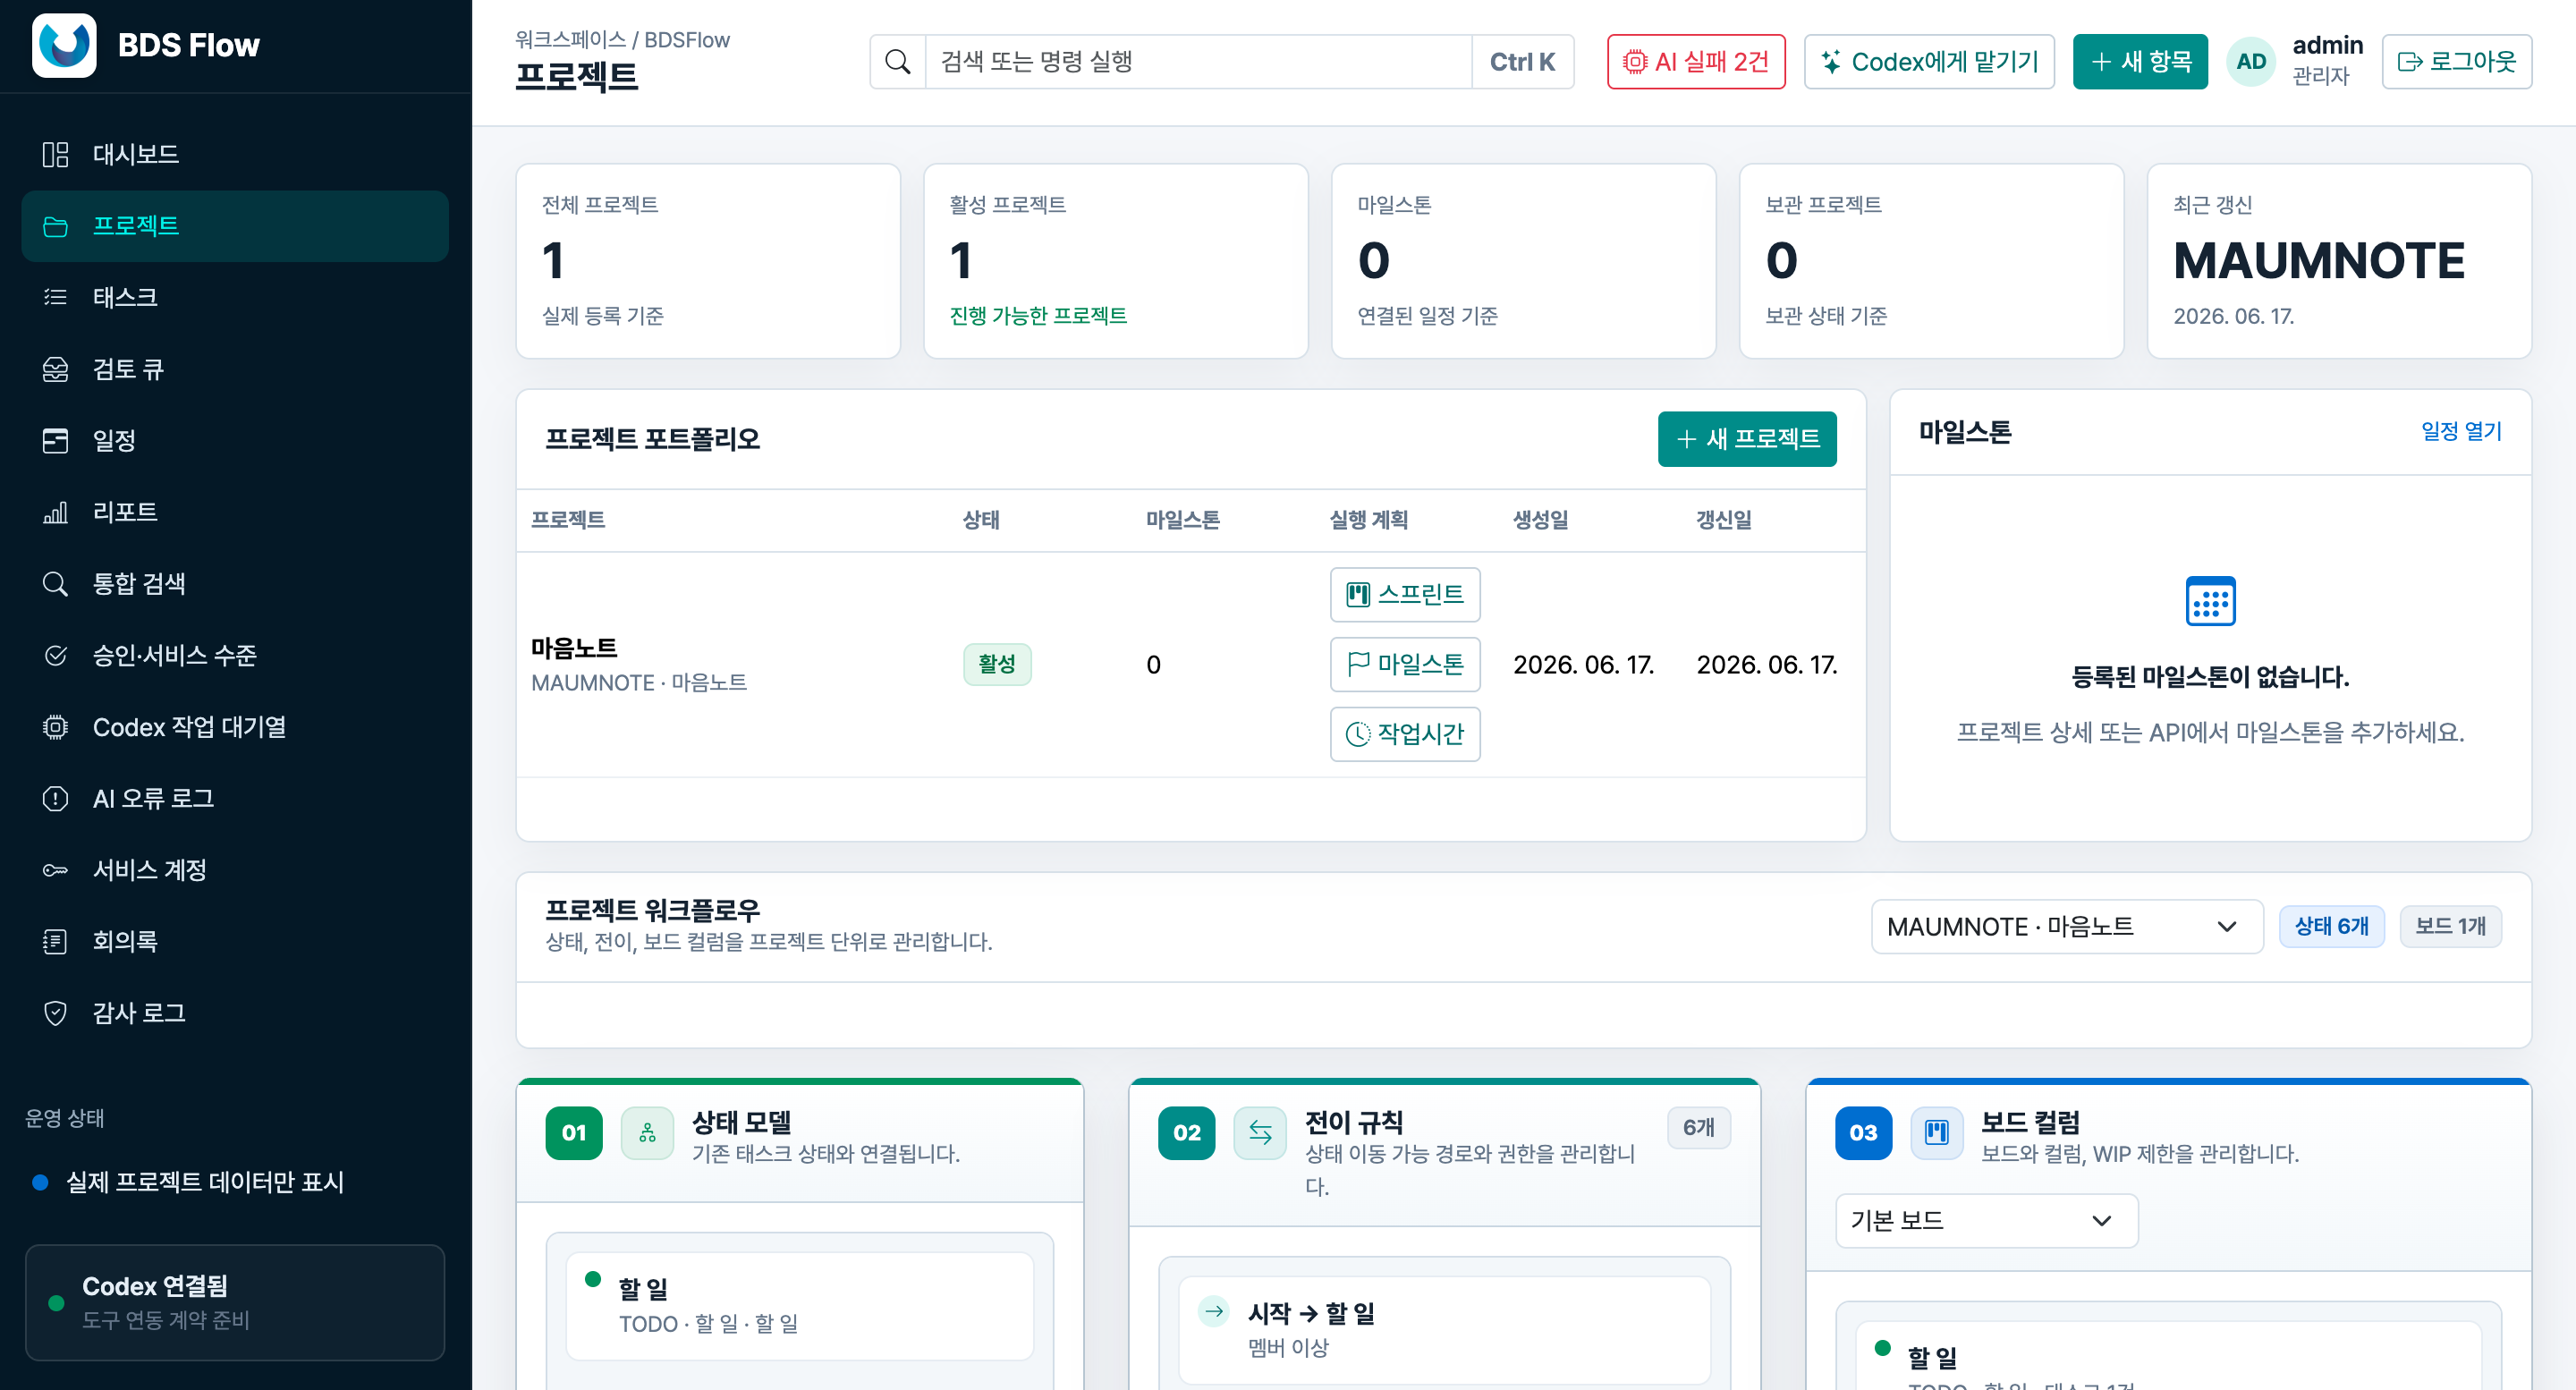Click the 최근 갱신 MAUMNOTE card

(x=2339, y=262)
